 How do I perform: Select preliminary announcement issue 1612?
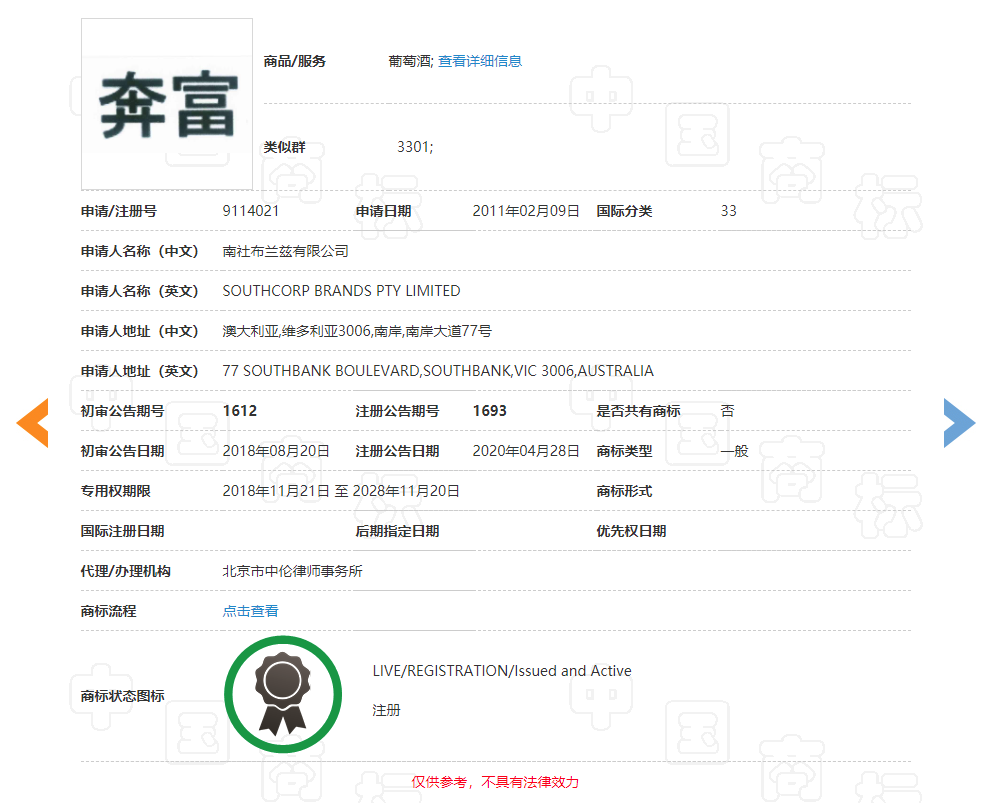click(240, 411)
